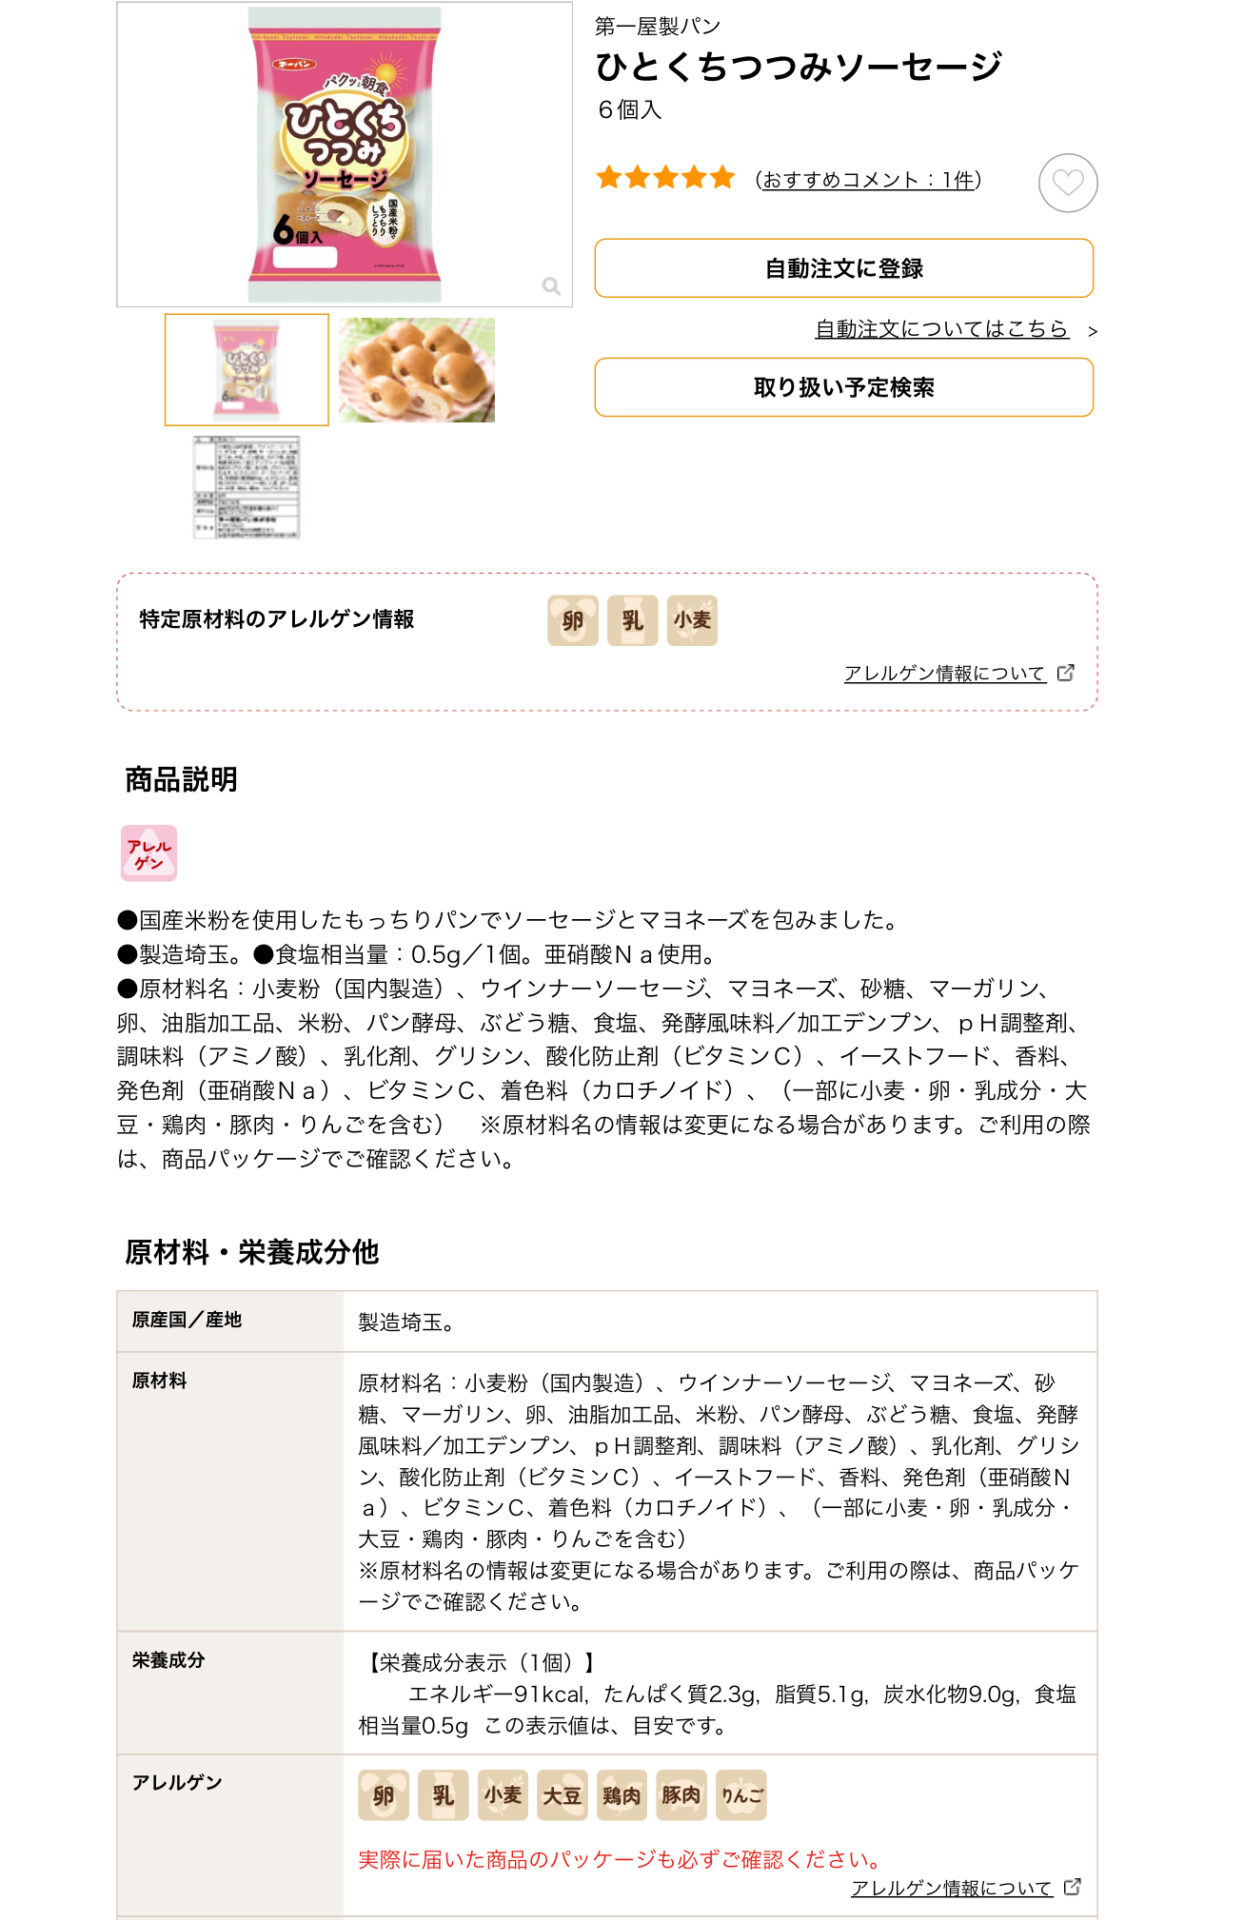Viewport: 1244px width, 1920px height.
Task: Click the 豚肉 allergen icon in table
Action: [681, 1795]
